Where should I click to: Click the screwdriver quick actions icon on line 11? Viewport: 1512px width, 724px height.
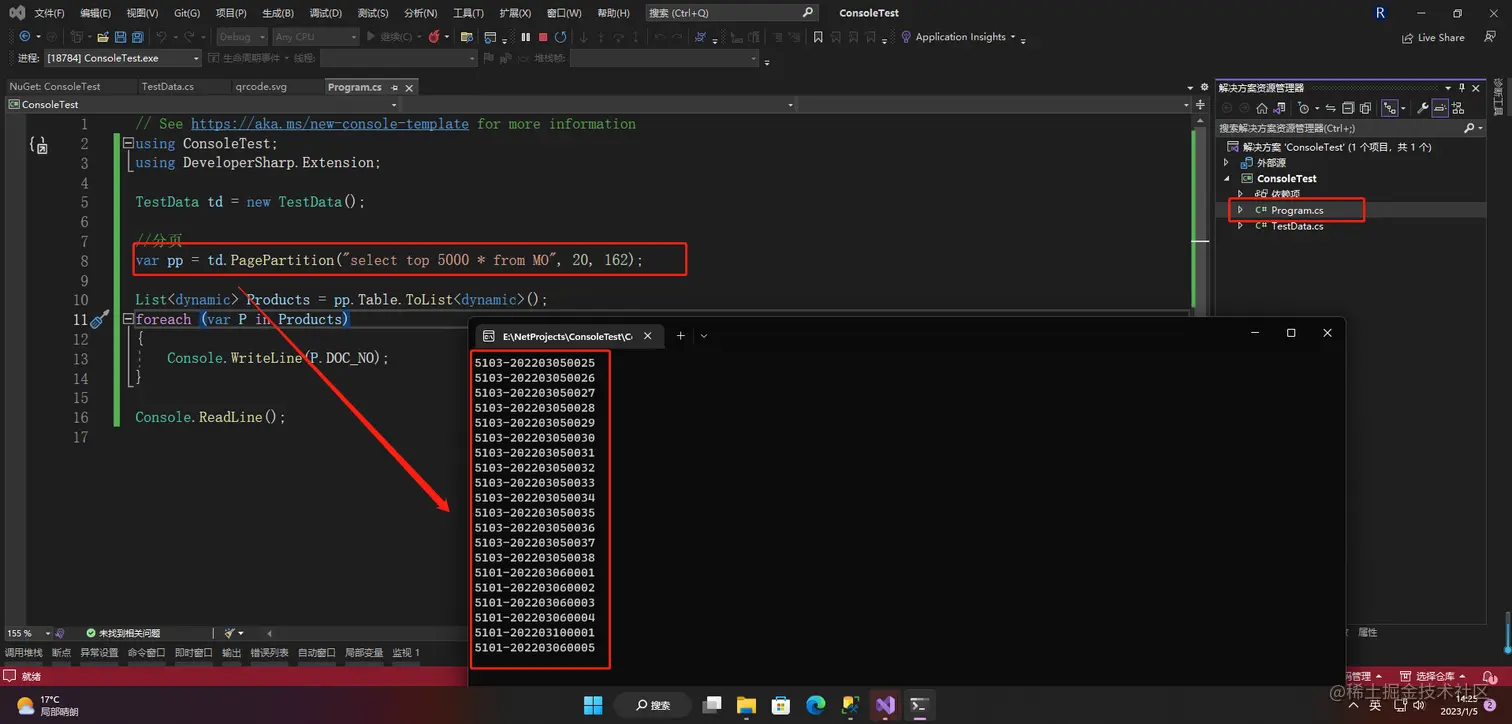(99, 319)
